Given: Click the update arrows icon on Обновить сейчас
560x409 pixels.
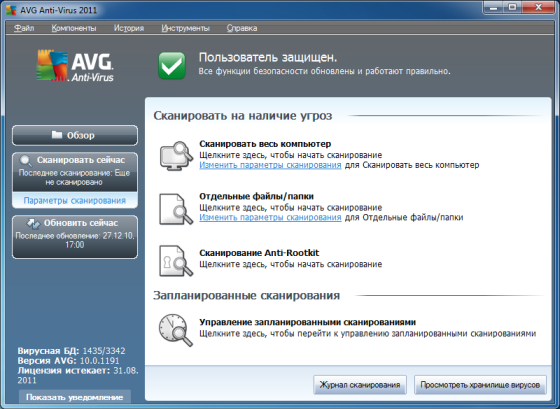Looking at the screenshot, I should [34, 224].
